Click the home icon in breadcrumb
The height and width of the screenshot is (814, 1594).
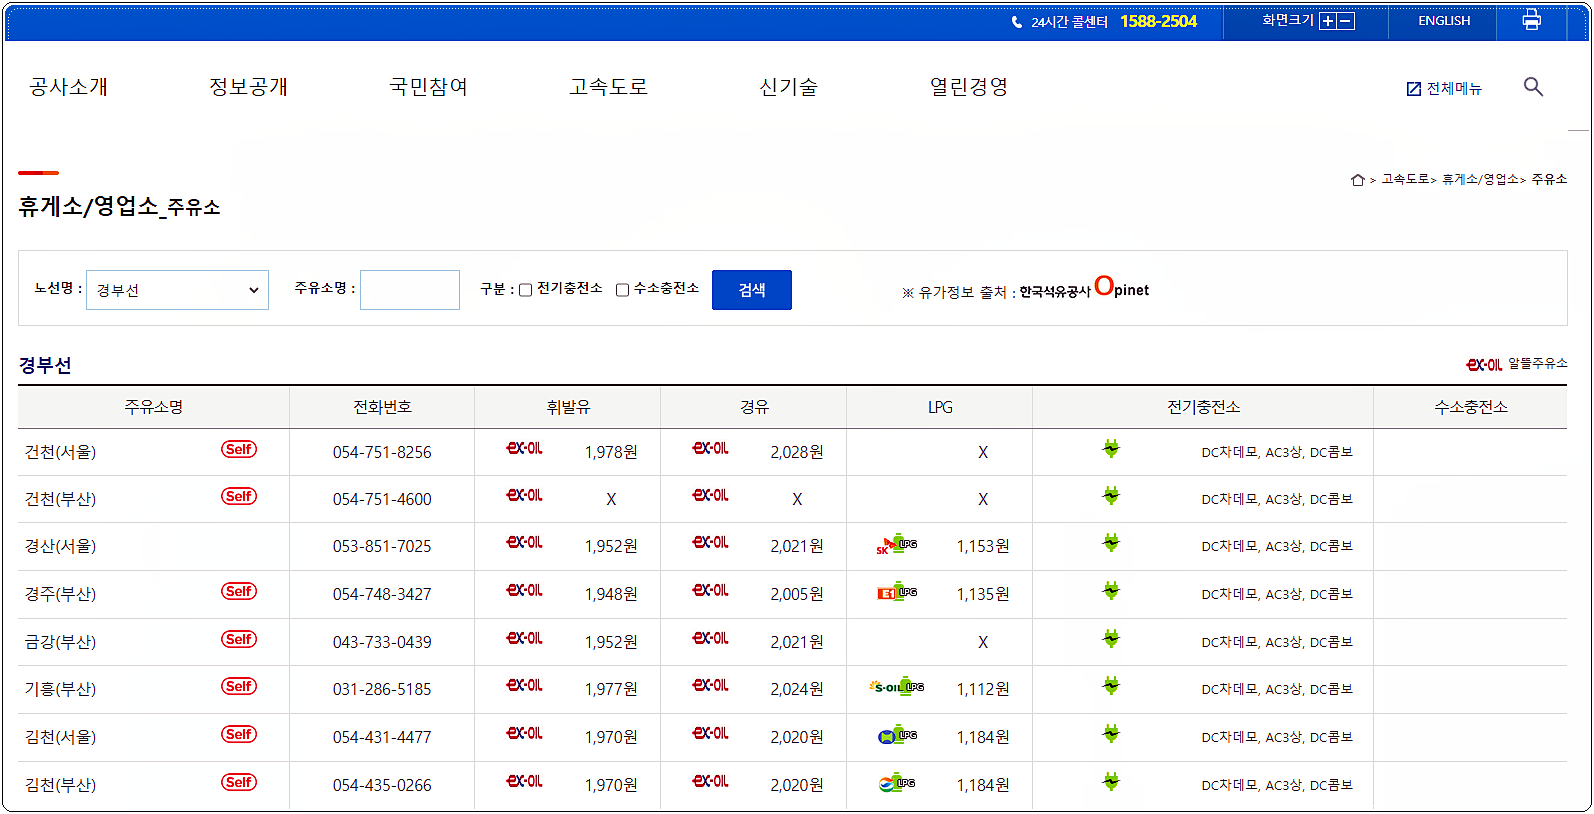point(1357,180)
